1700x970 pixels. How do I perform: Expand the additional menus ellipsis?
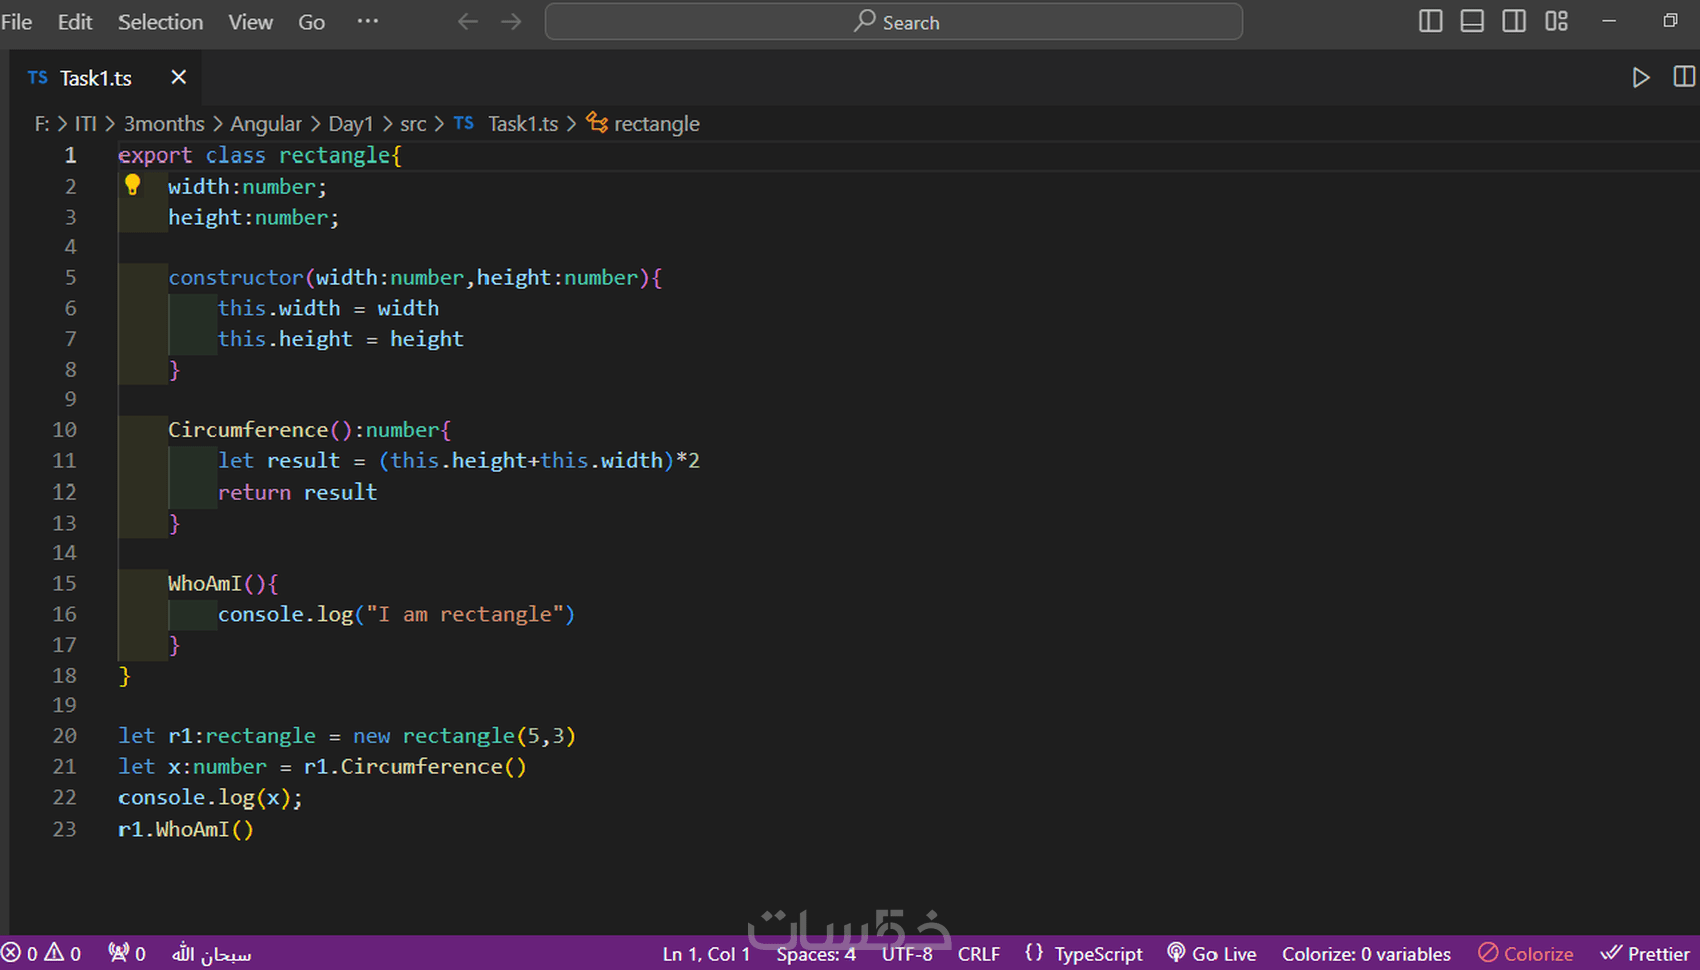[x=368, y=22]
